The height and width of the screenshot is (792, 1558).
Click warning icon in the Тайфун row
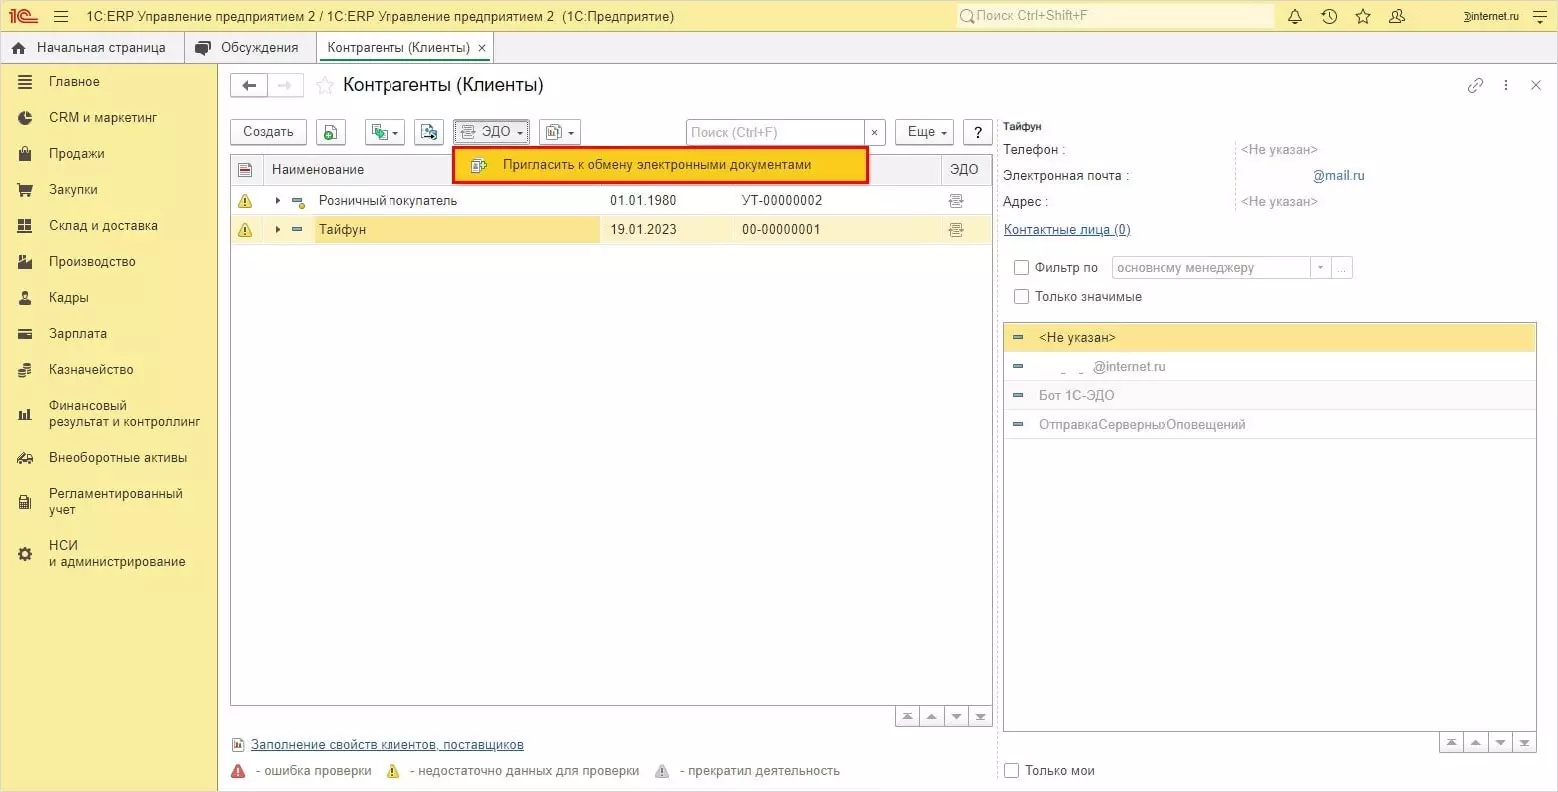[245, 230]
